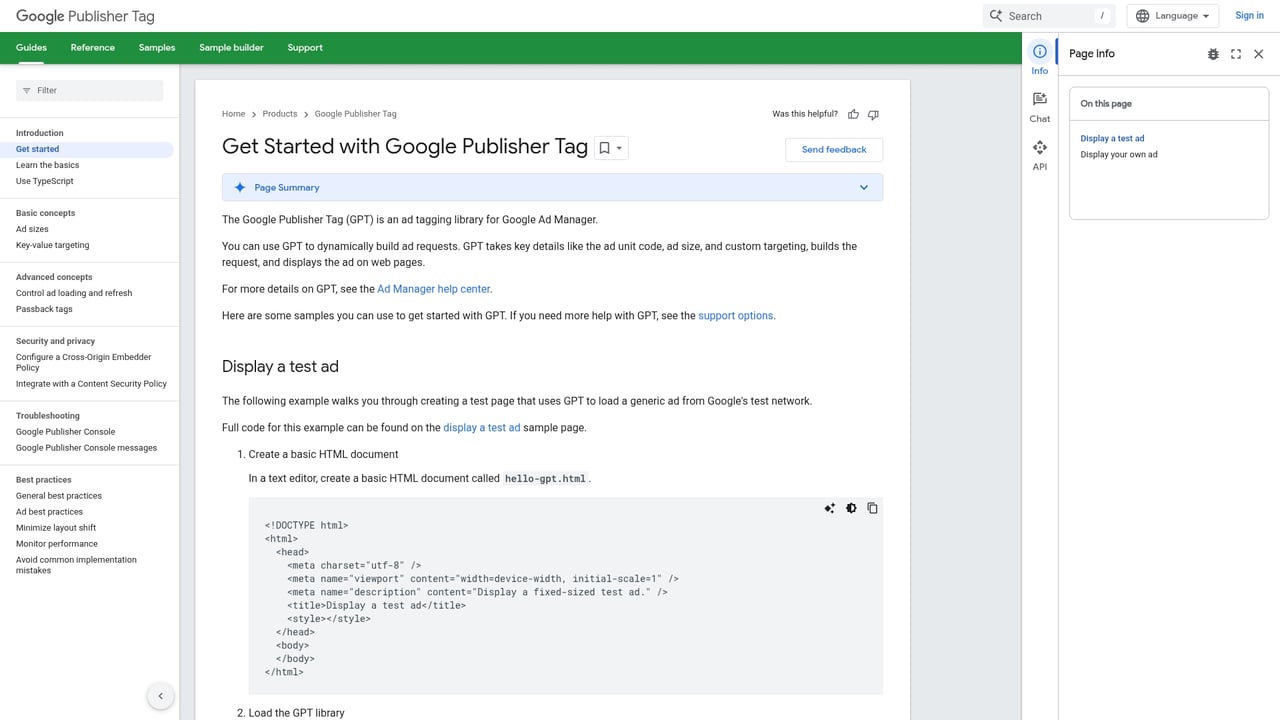The image size is (1280, 720).
Task: Open the bookmark options dropdown arrow
Action: pyautogui.click(x=620, y=147)
